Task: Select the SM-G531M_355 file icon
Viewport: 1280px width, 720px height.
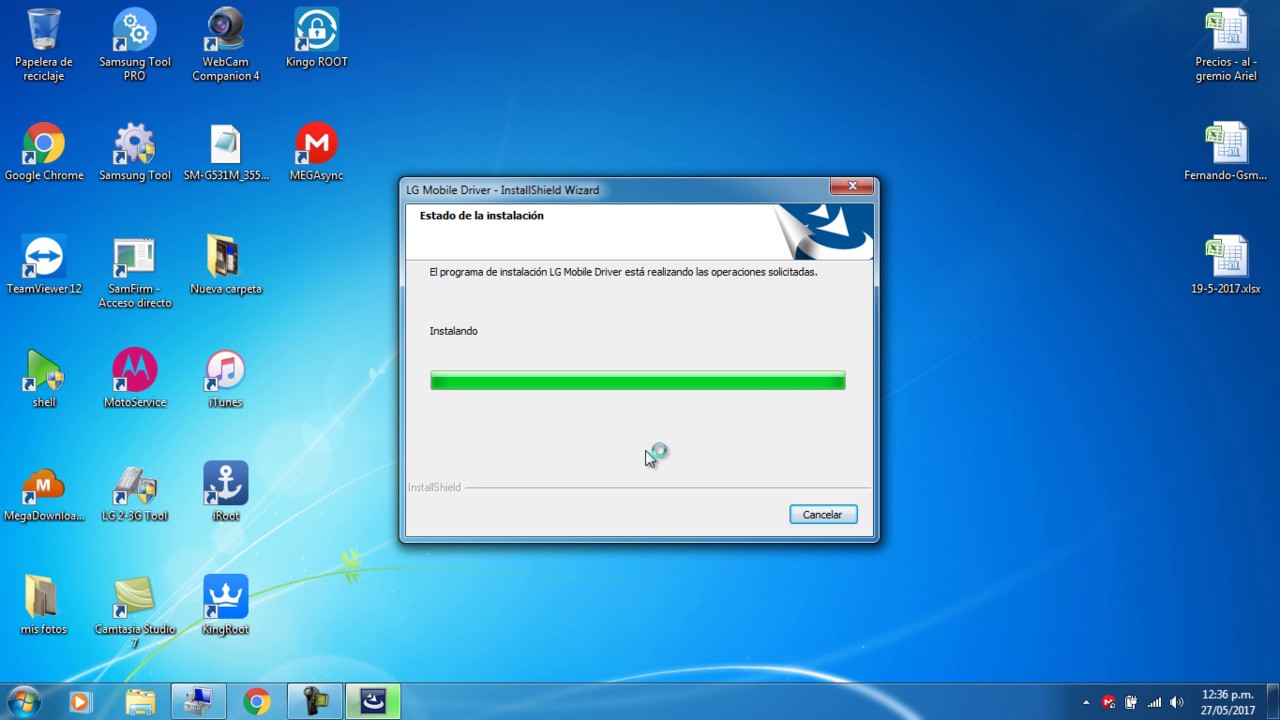Action: (226, 152)
